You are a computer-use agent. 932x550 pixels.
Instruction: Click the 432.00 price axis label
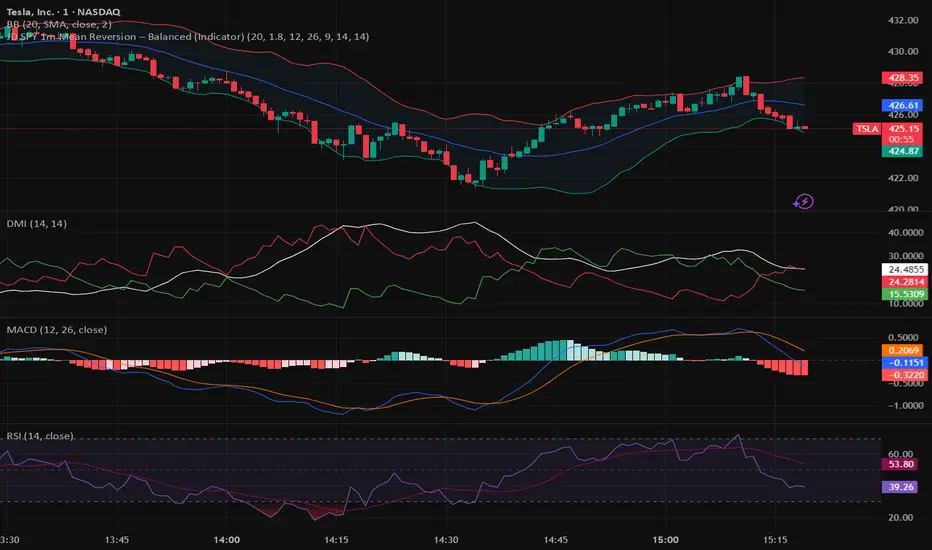903,20
